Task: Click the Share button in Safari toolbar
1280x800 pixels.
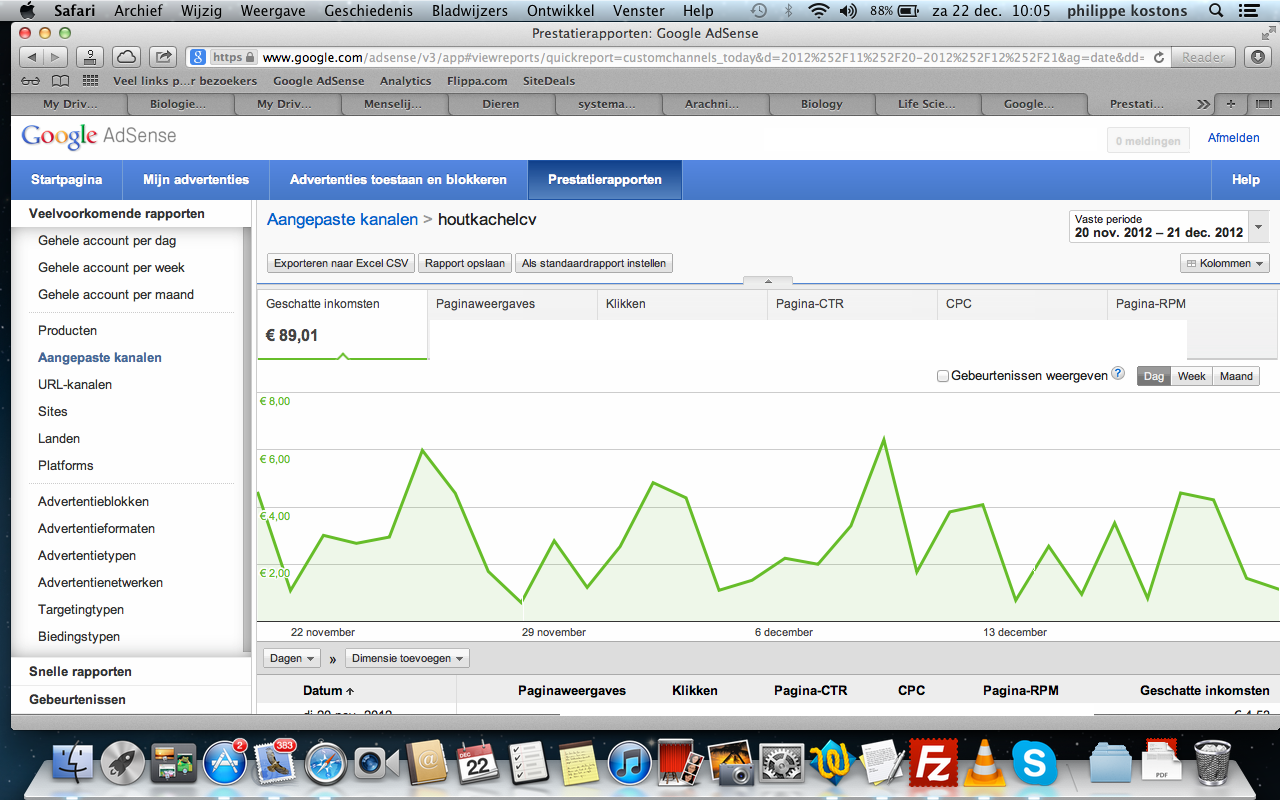Action: (164, 57)
